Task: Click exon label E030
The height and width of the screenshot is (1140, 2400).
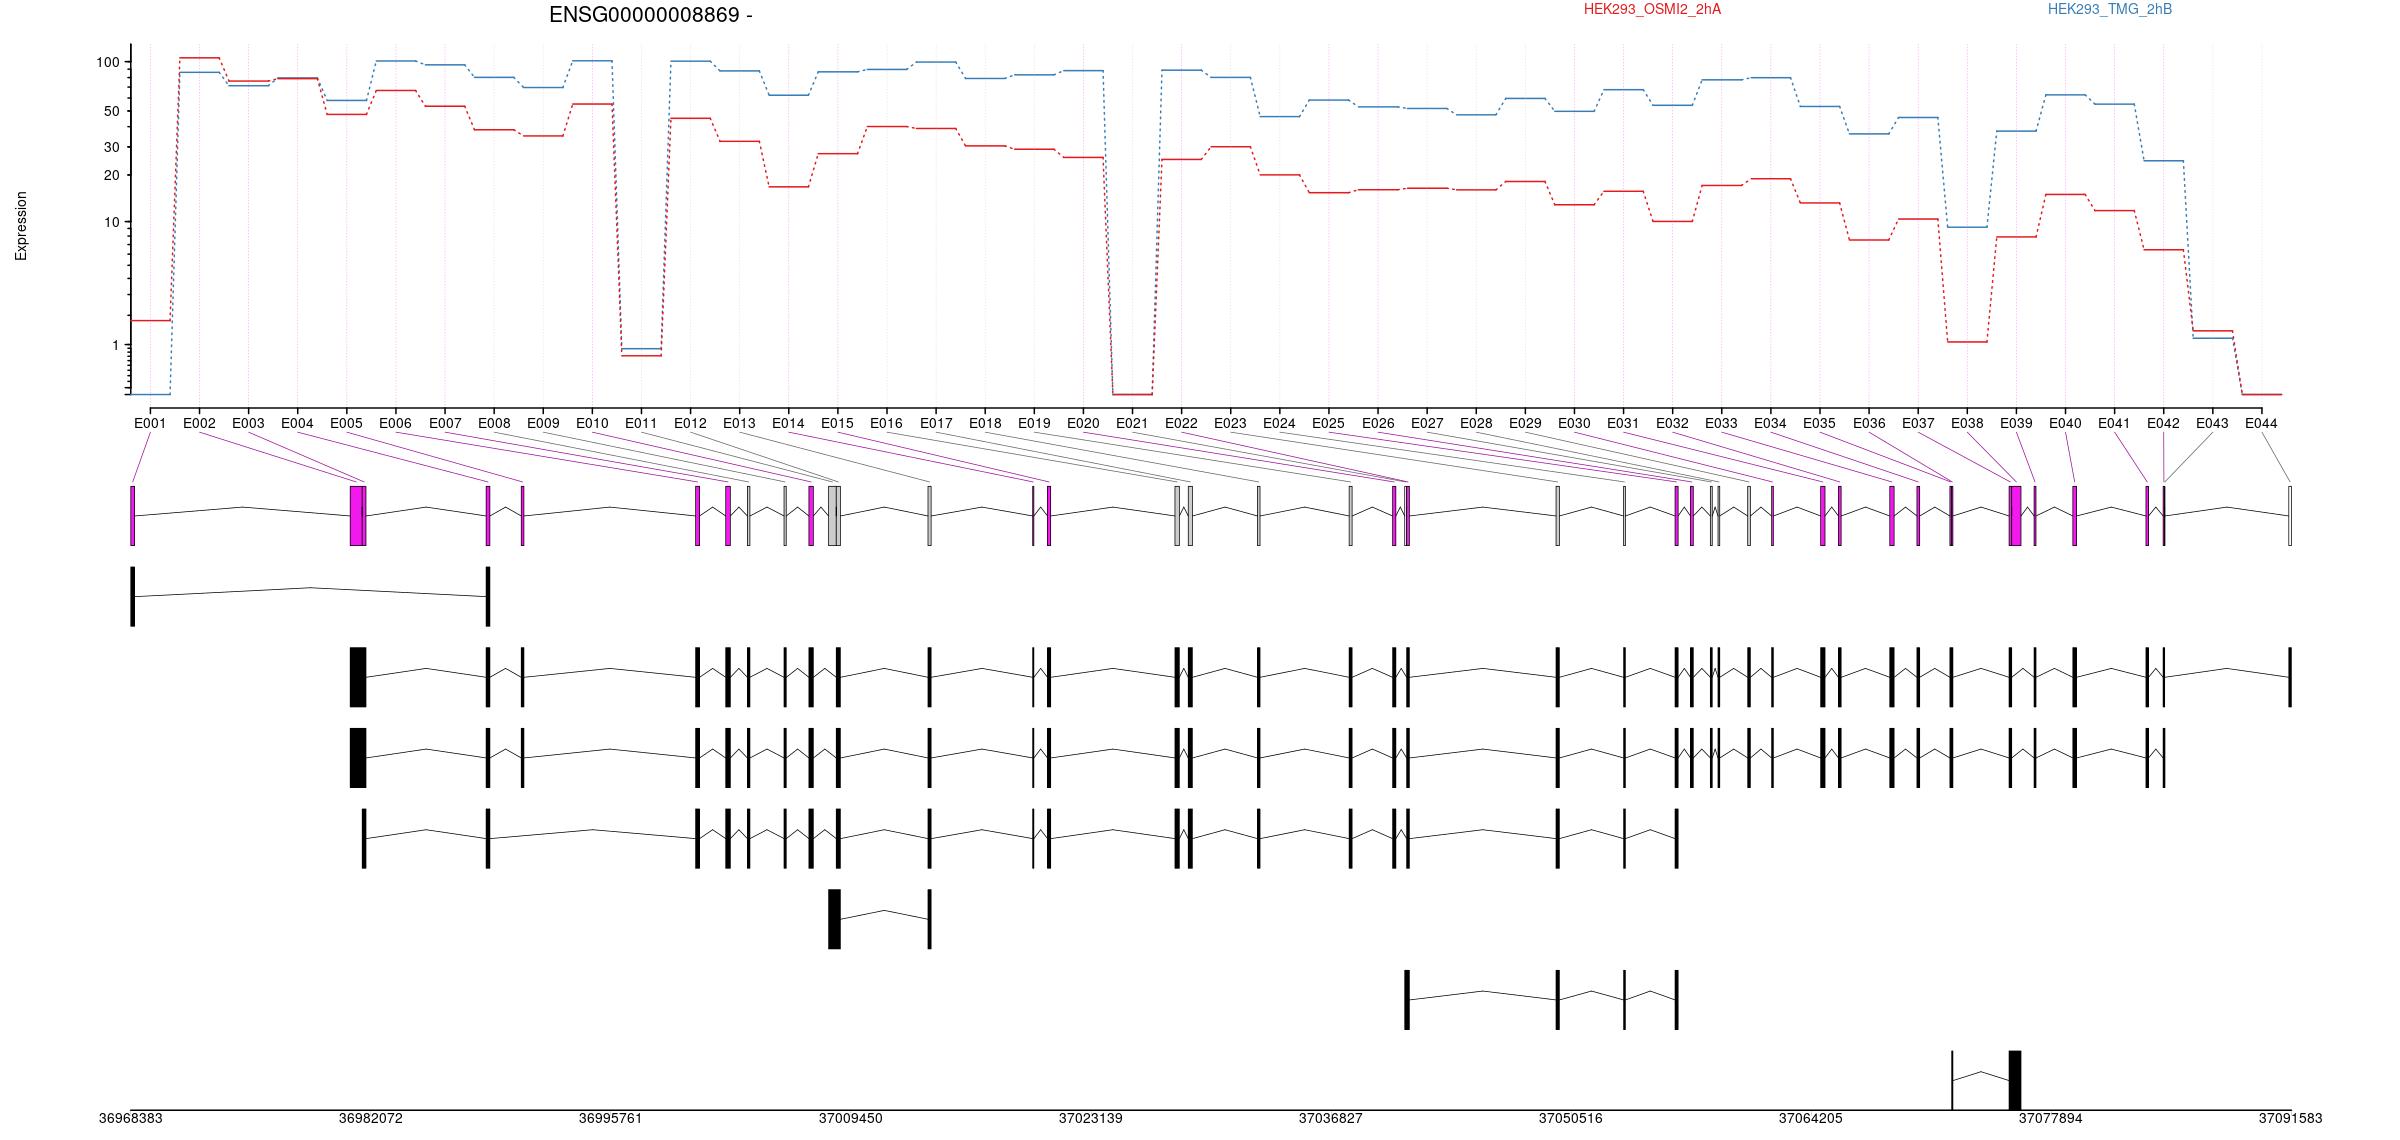Action: click(x=1574, y=423)
